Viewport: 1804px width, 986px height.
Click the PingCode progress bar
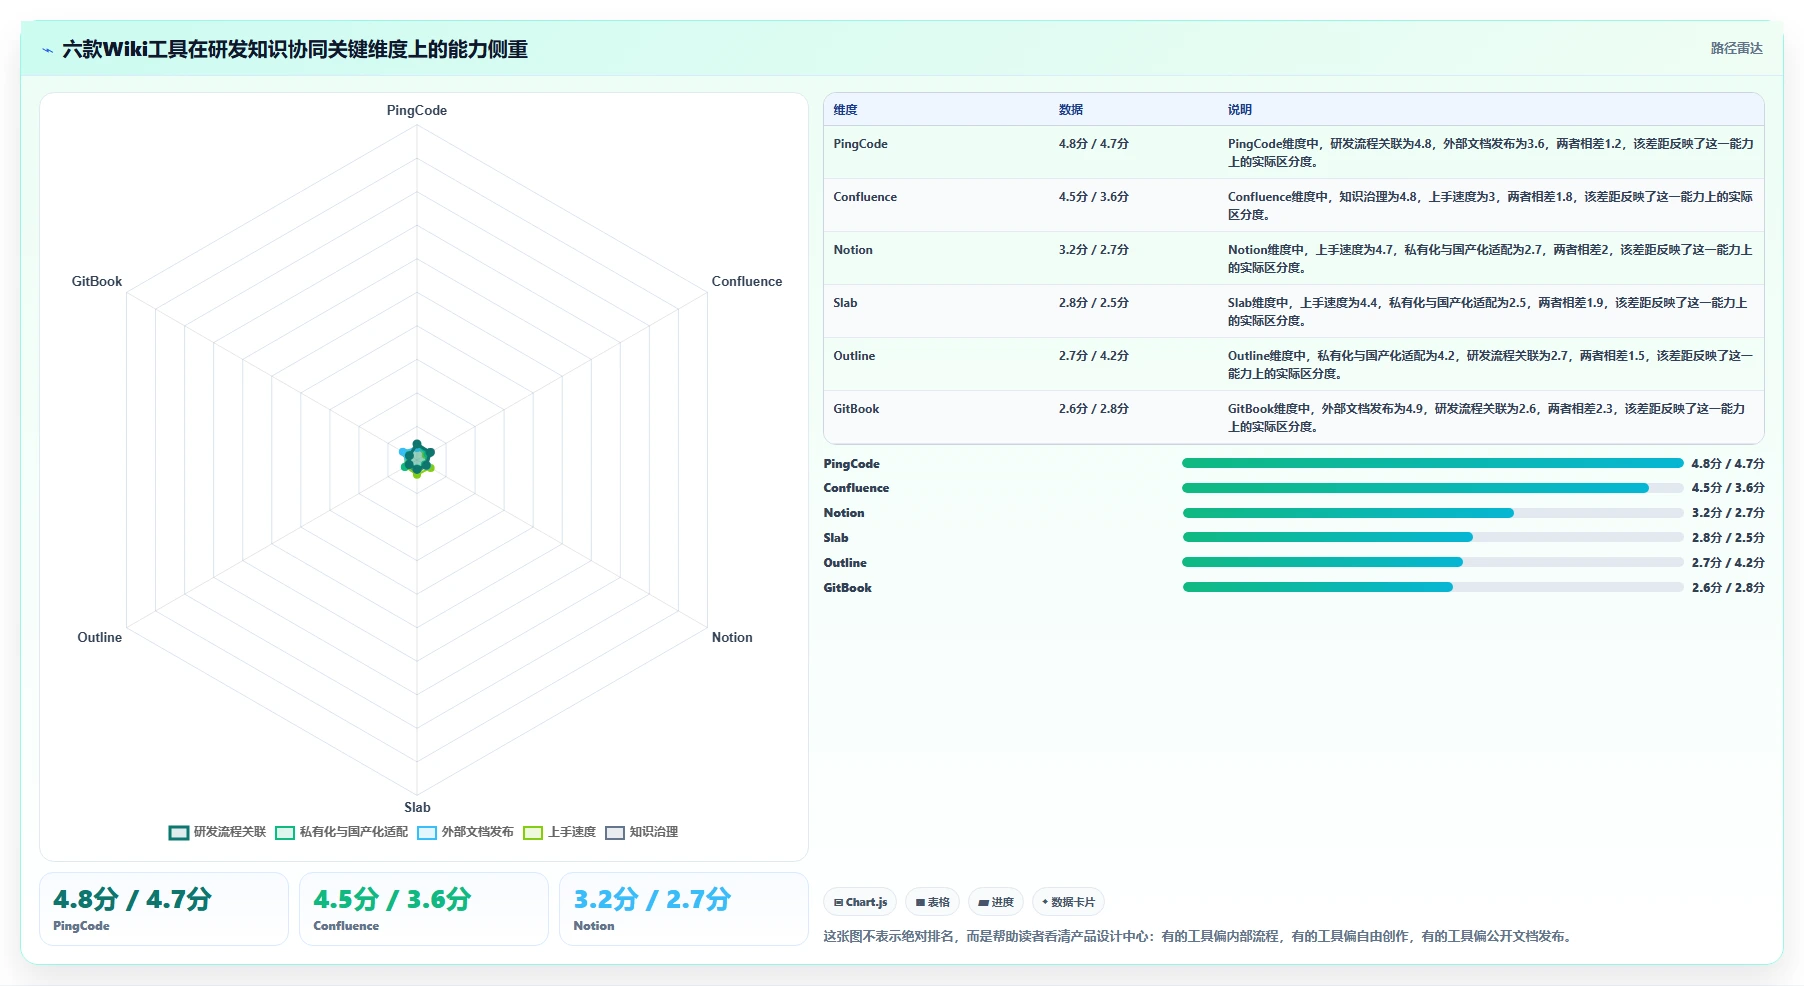(x=1433, y=463)
